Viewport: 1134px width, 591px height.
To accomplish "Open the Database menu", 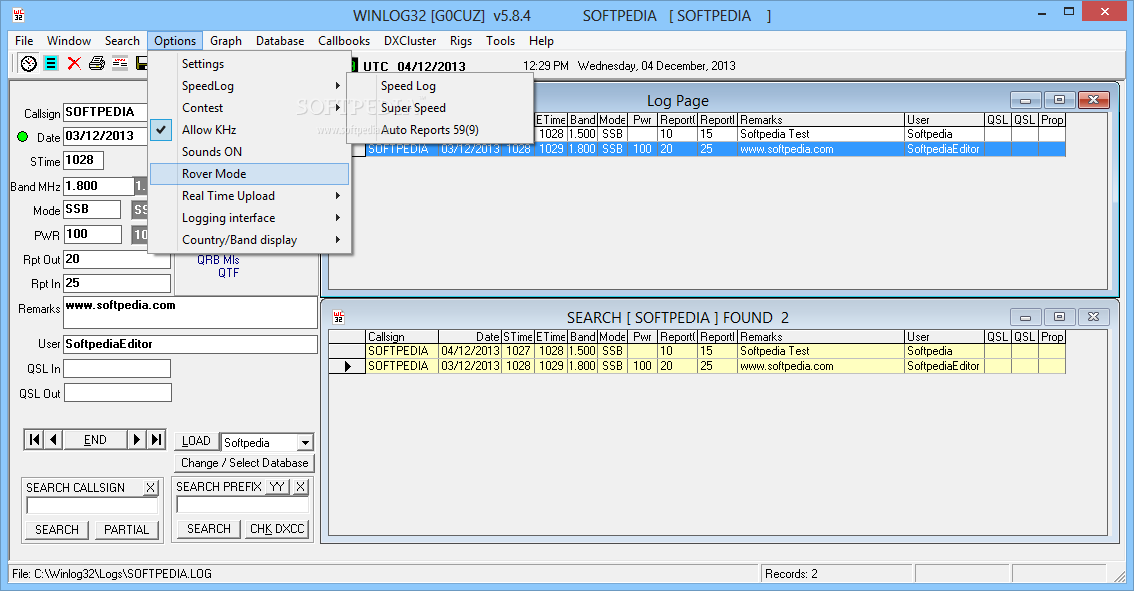I will 280,41.
